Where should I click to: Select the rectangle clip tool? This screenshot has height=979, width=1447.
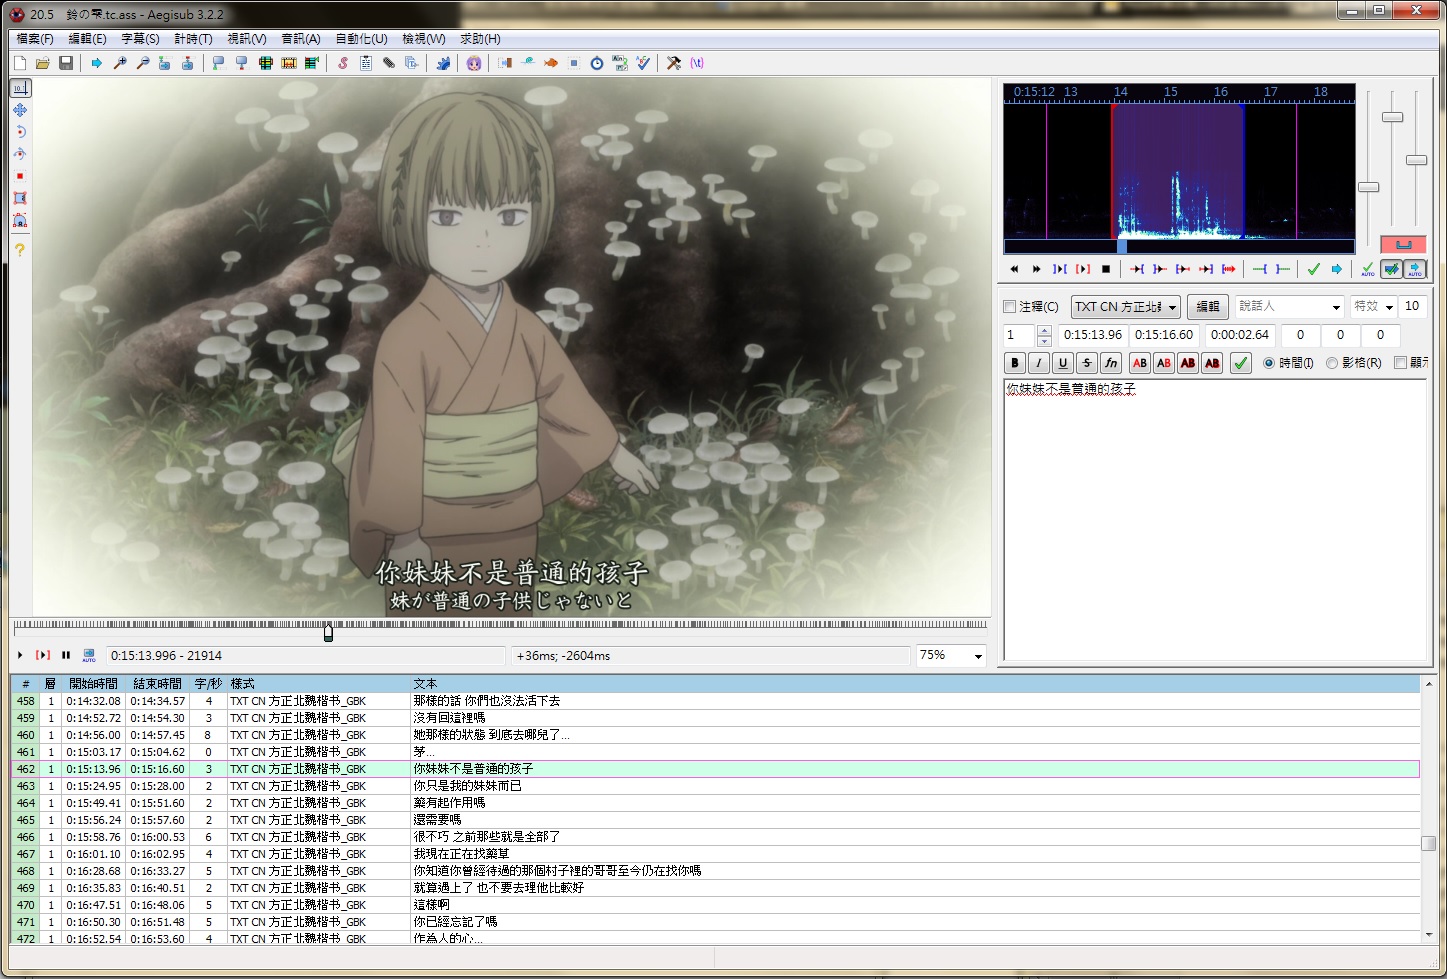20,198
